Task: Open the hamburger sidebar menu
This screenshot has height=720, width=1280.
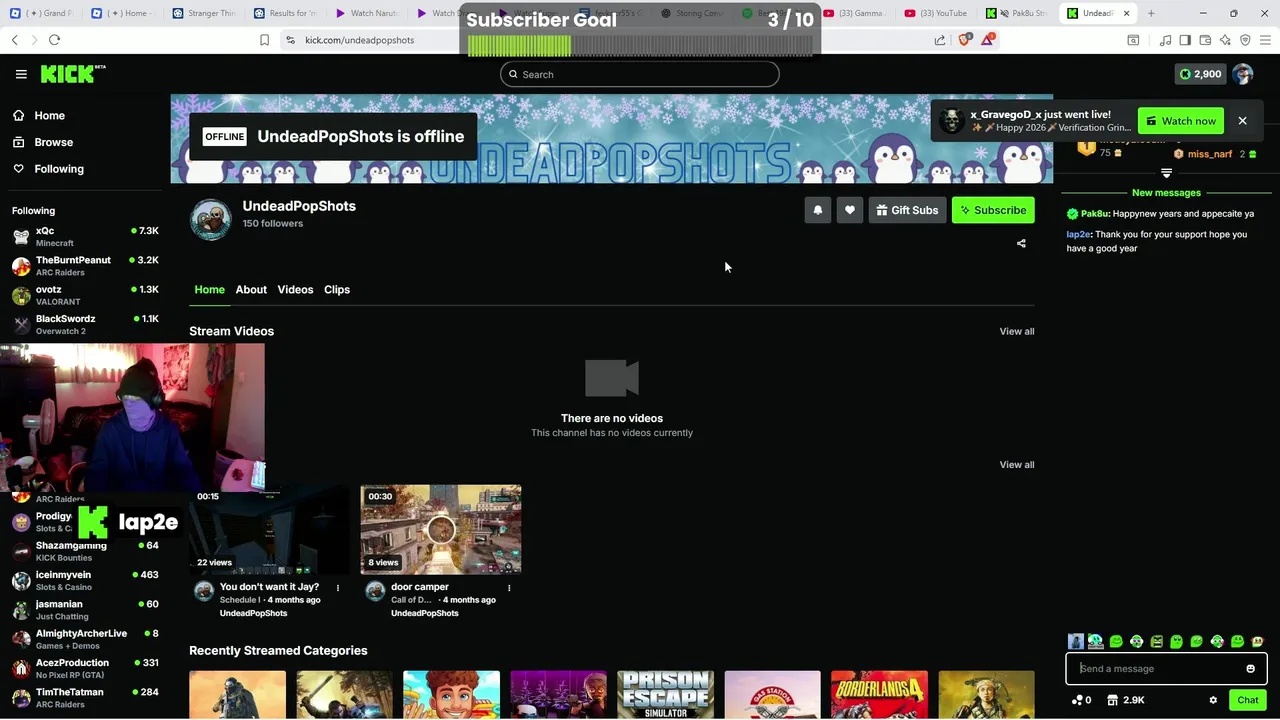Action: [x=21, y=74]
